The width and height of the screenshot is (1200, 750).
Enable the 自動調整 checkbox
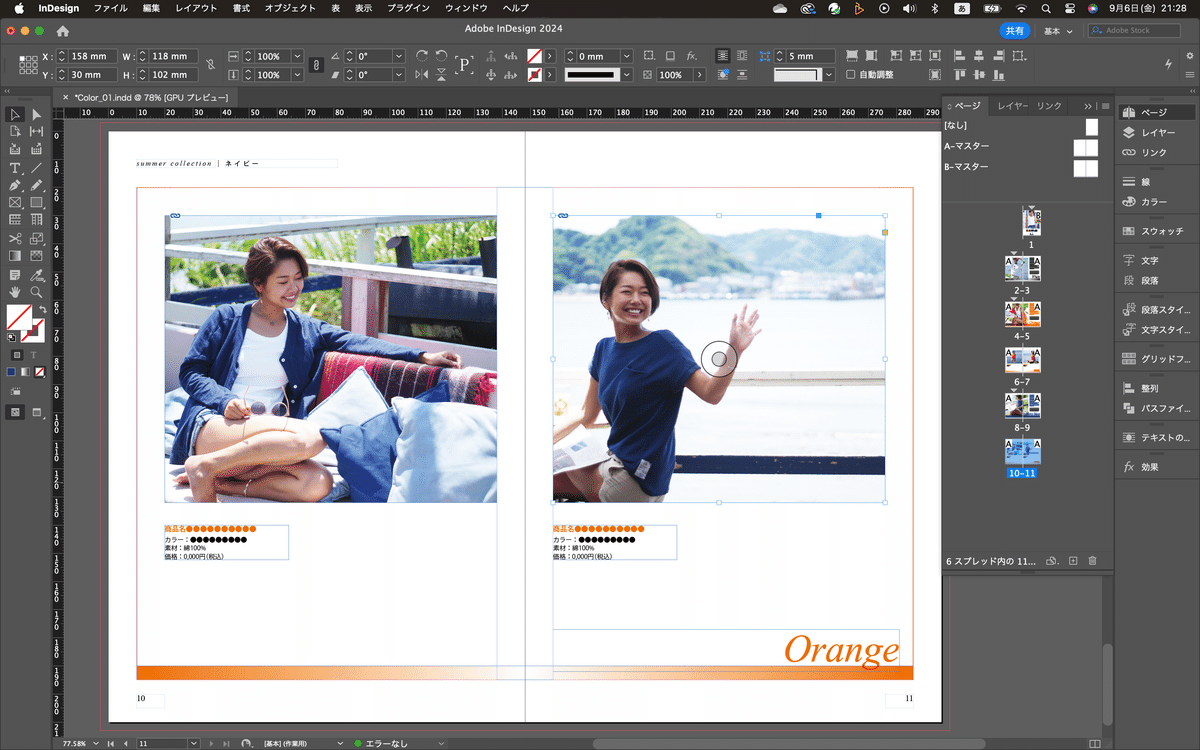(851, 75)
